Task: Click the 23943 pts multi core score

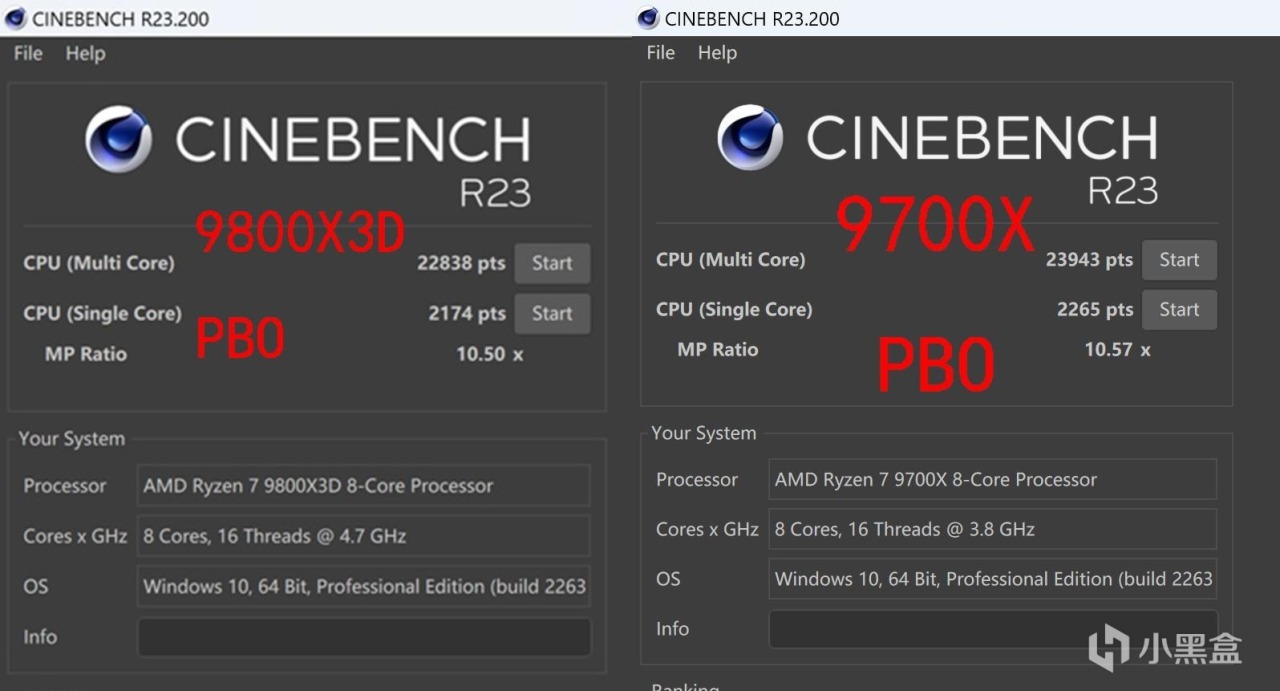Action: coord(1089,259)
